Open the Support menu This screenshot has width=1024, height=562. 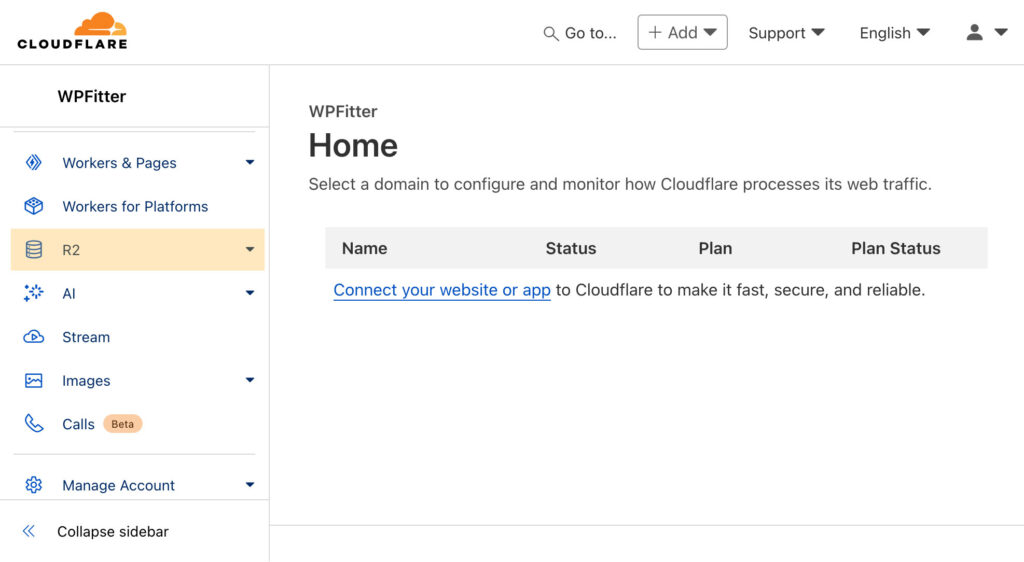(x=786, y=33)
